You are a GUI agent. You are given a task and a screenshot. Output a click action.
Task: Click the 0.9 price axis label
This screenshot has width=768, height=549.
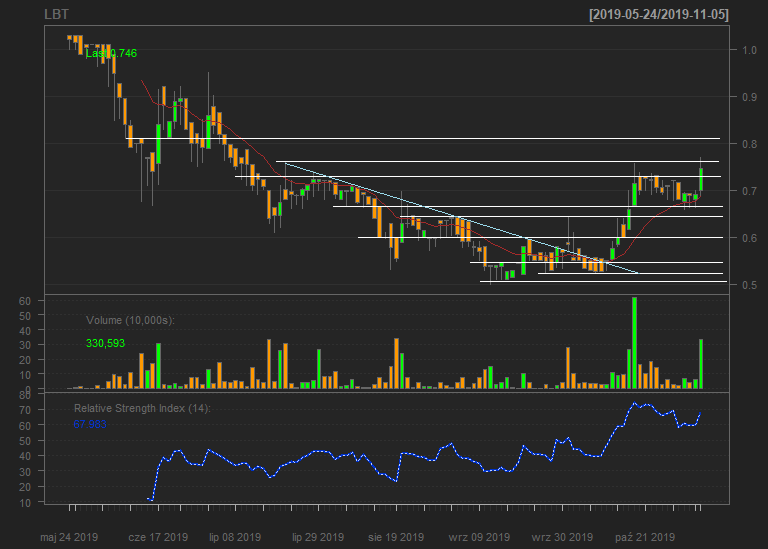pos(749,97)
